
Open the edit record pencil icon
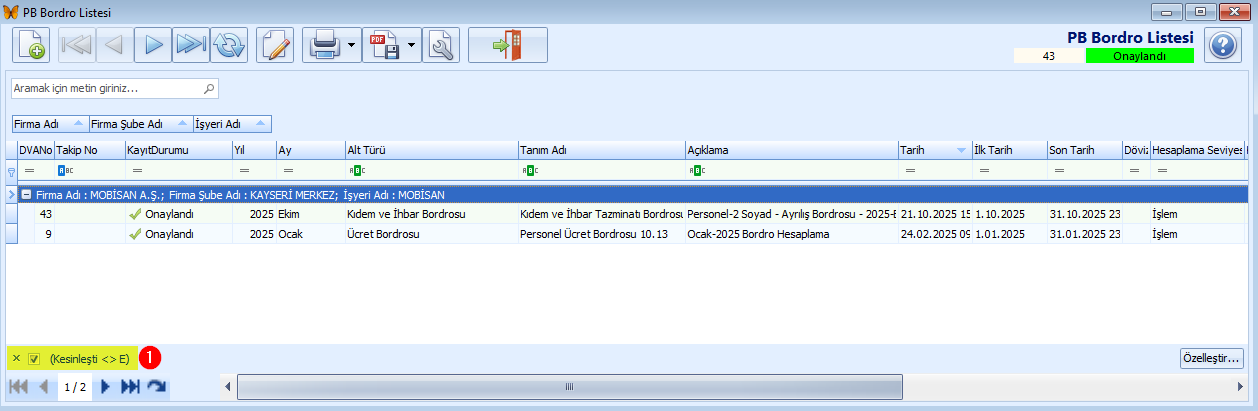point(275,46)
